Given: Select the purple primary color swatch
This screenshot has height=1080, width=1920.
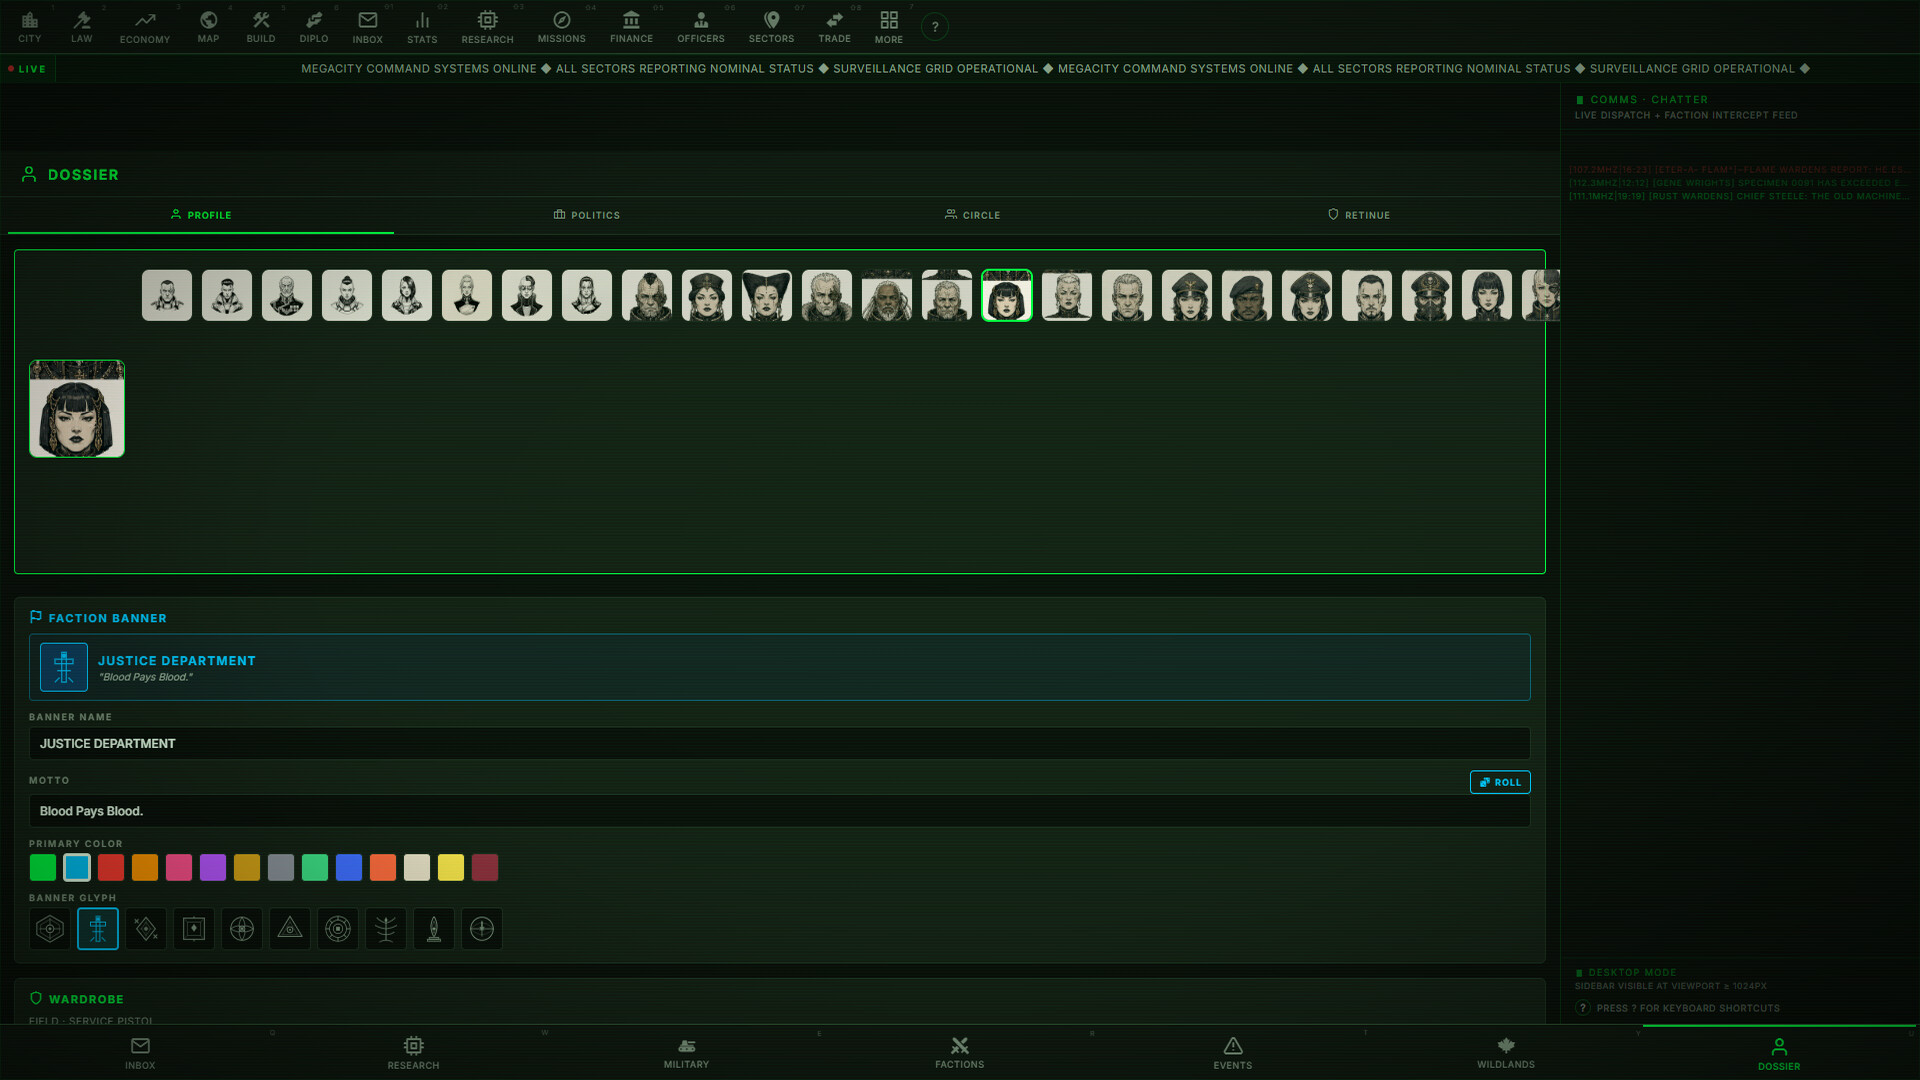Looking at the screenshot, I should 213,867.
